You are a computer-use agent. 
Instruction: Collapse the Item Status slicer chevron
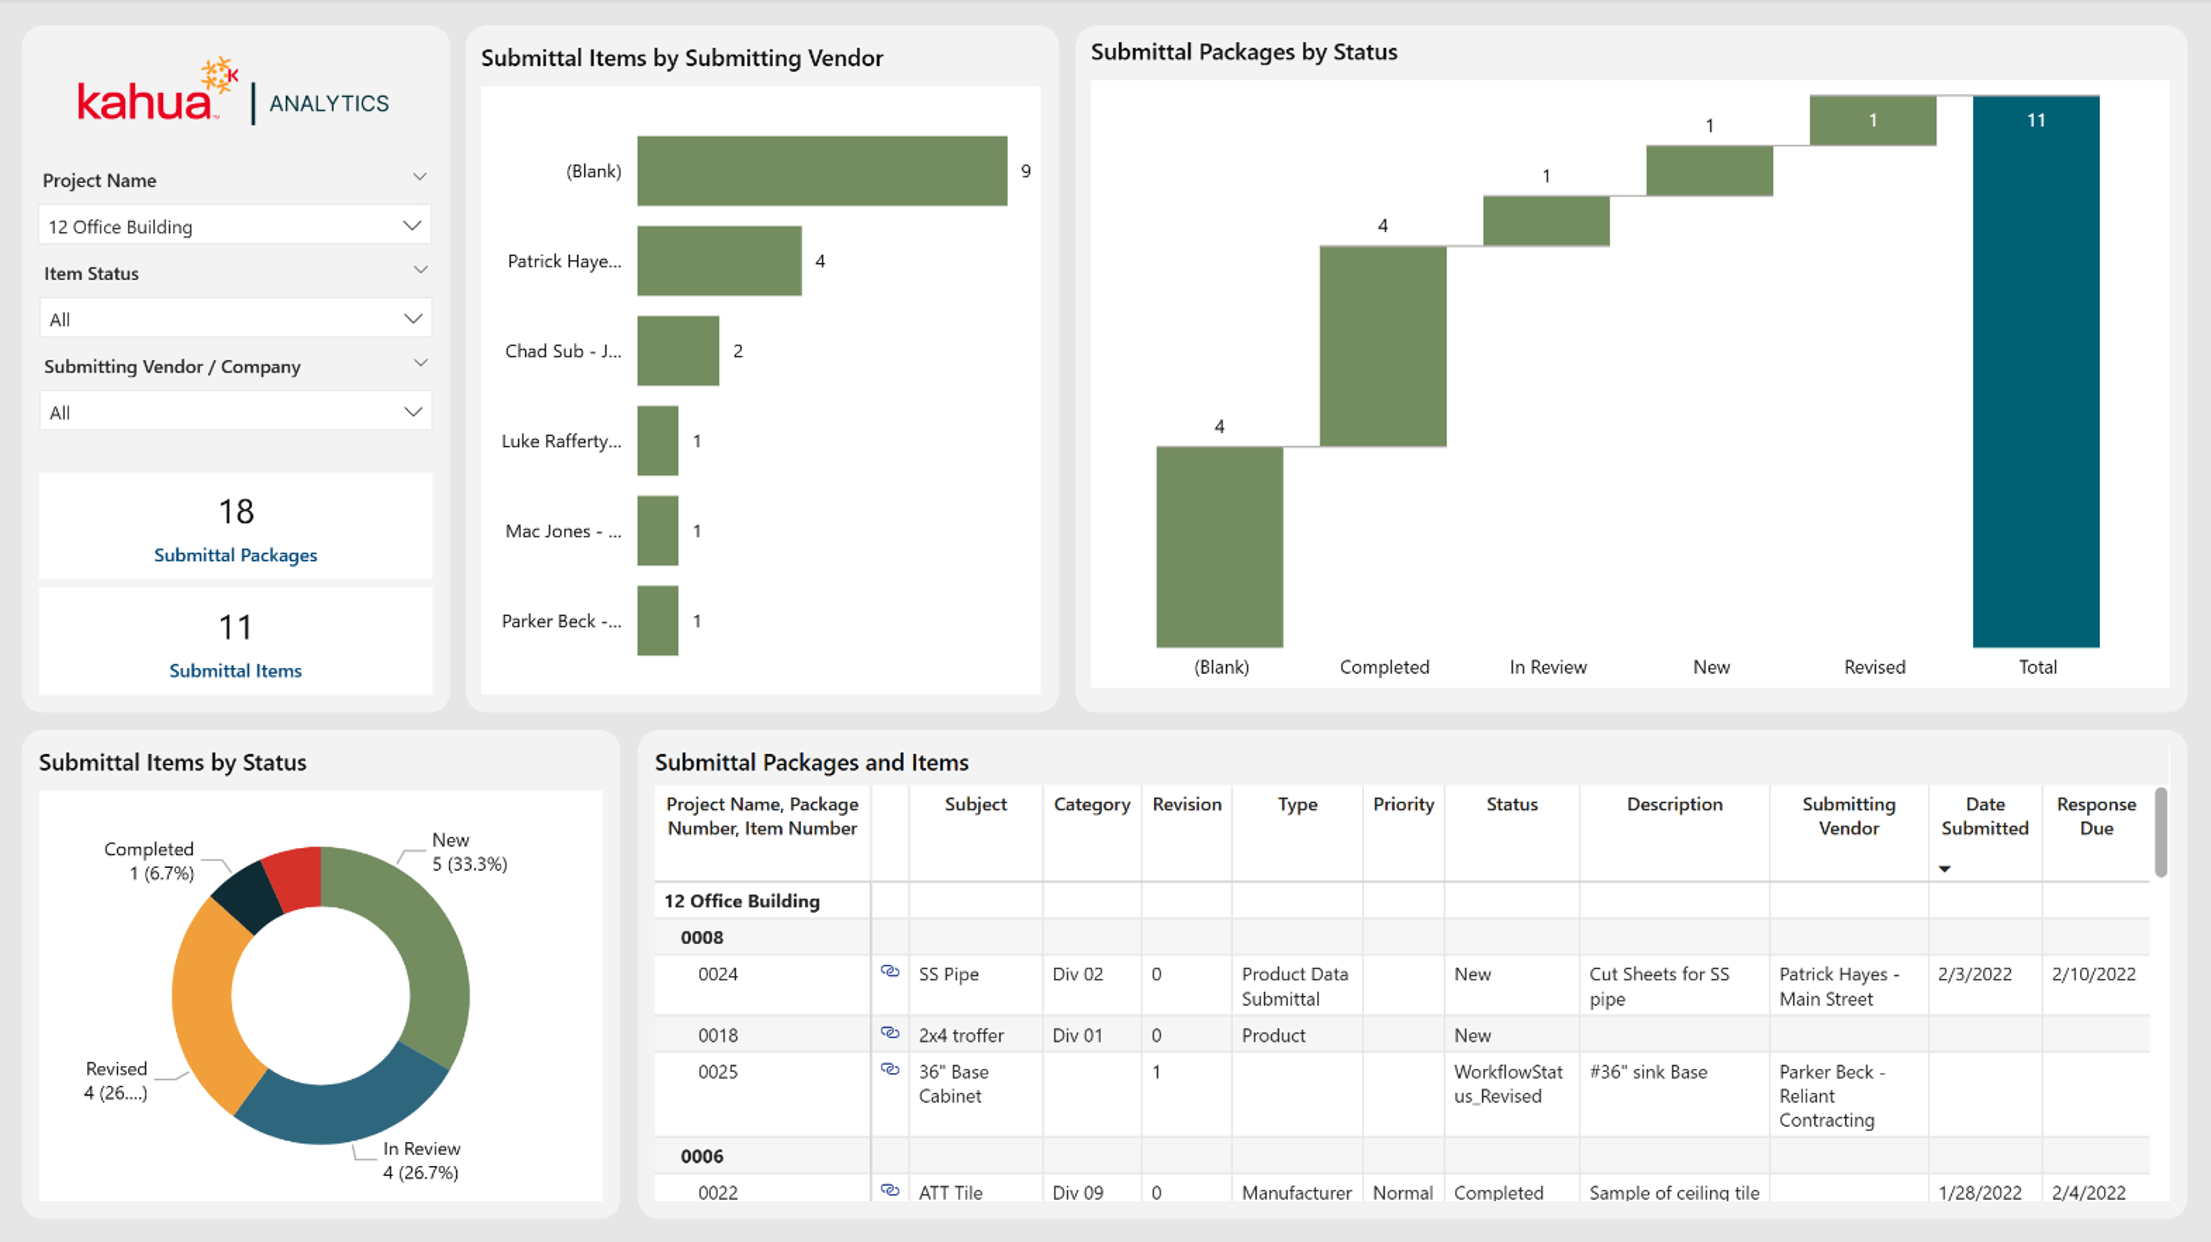click(x=420, y=270)
